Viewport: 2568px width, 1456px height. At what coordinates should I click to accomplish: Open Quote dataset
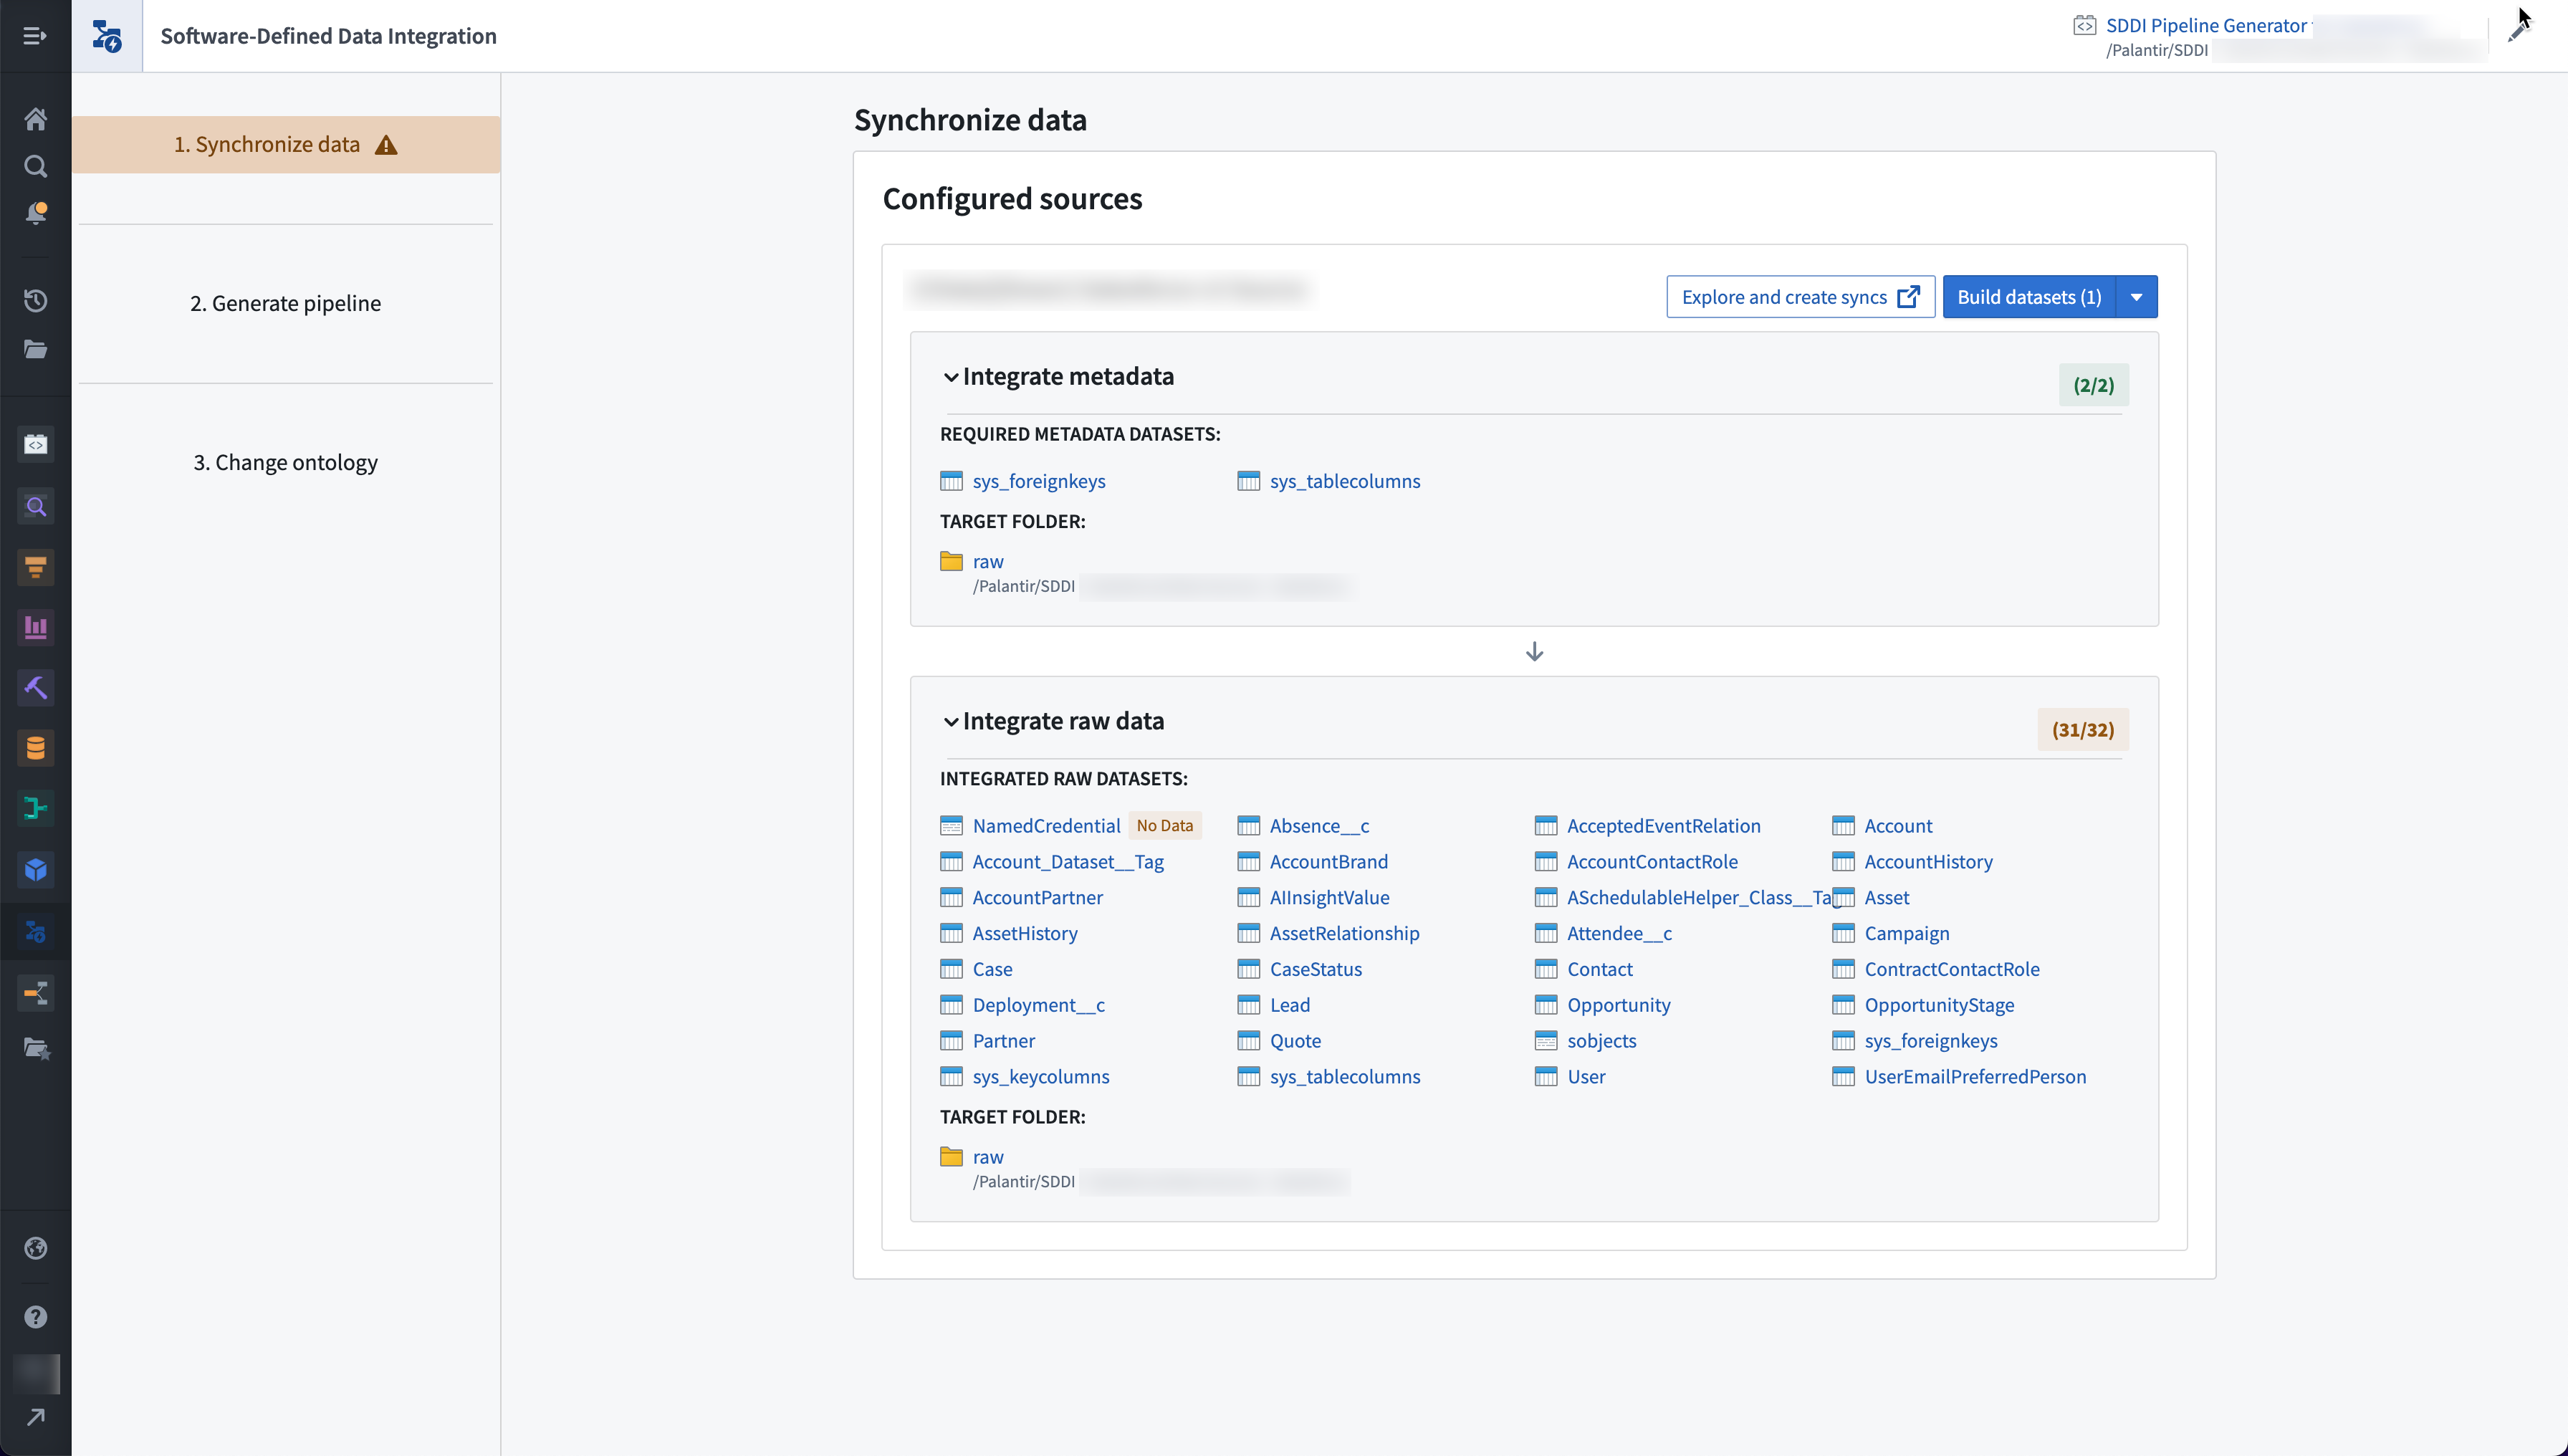(x=1295, y=1041)
